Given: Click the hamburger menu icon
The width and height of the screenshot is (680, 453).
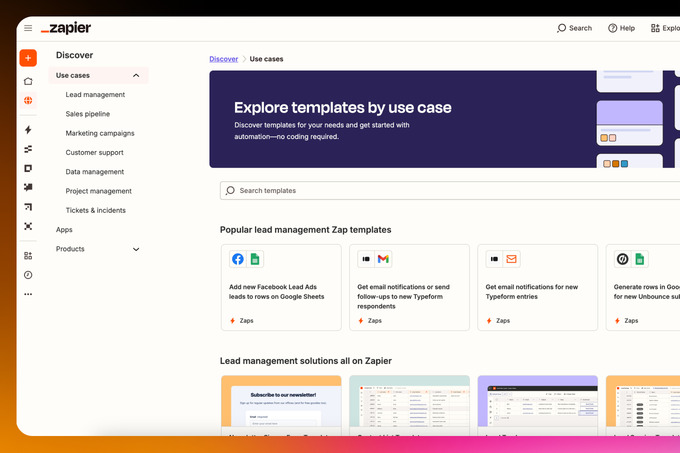Looking at the screenshot, I should coord(28,28).
